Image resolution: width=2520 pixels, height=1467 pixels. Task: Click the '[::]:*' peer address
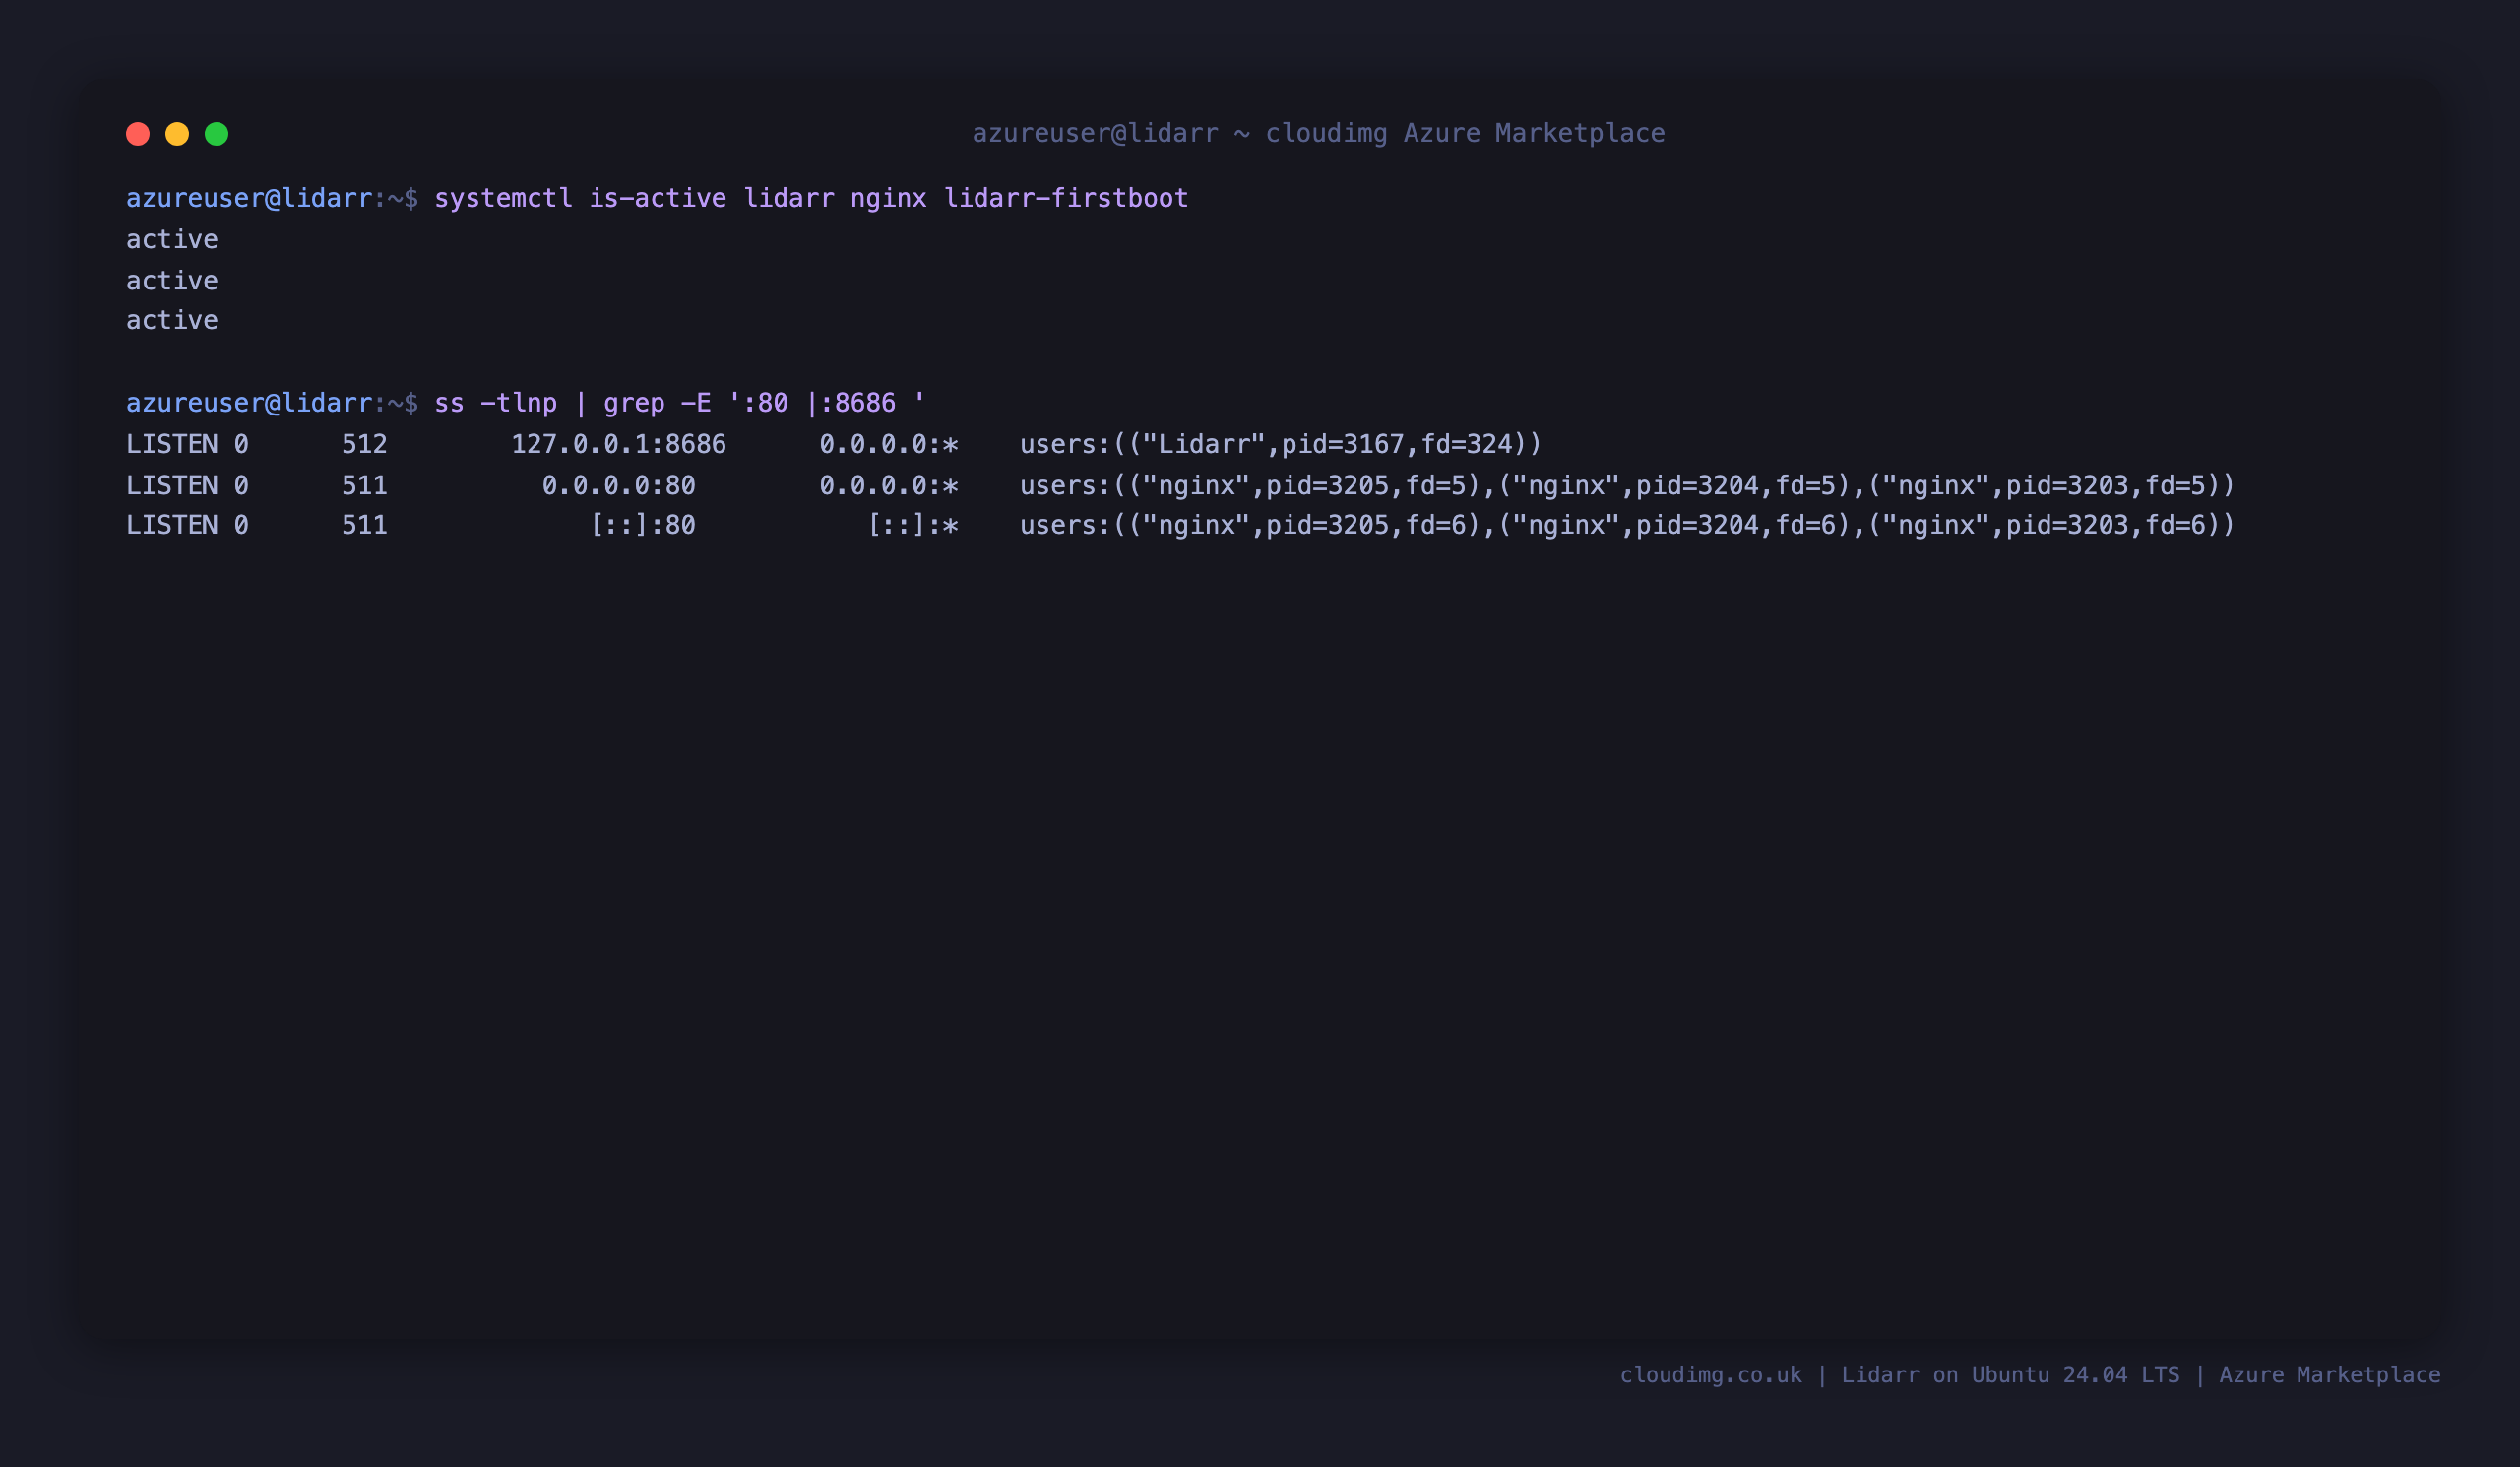(x=913, y=526)
